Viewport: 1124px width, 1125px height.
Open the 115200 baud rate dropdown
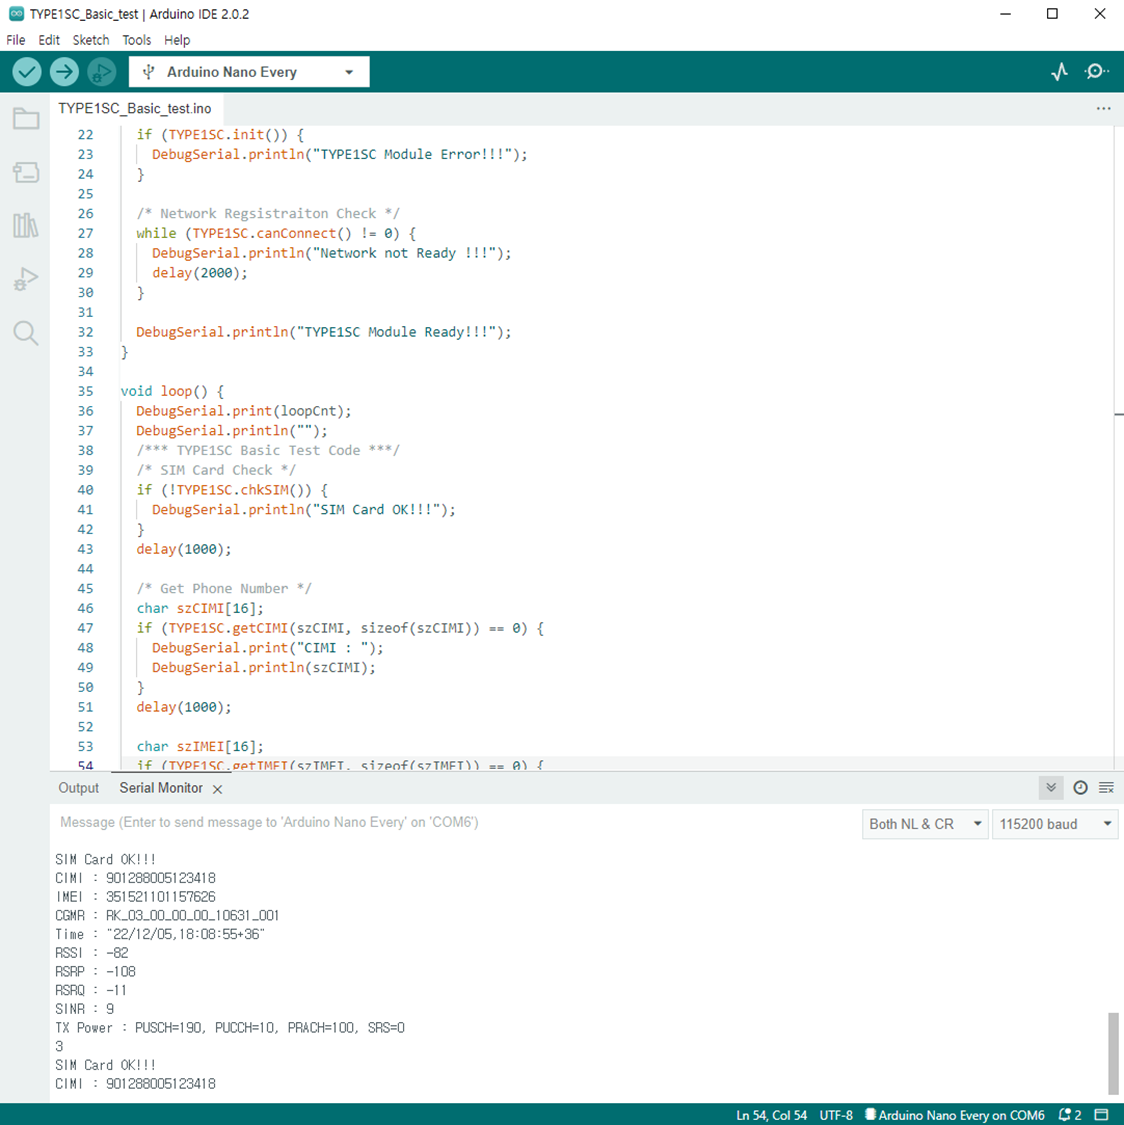(x=1054, y=824)
